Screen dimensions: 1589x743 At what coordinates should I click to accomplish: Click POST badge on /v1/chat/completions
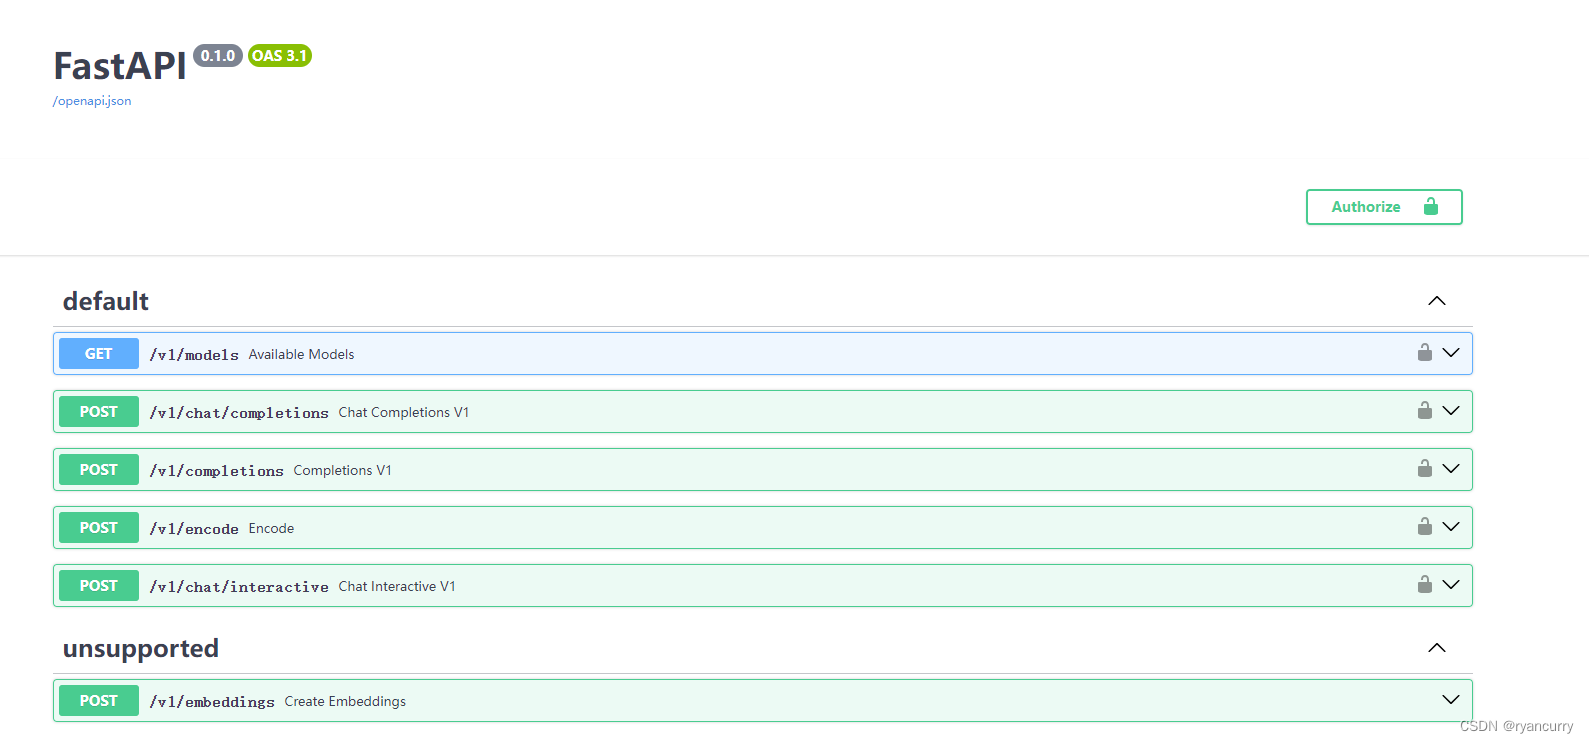[x=99, y=412]
